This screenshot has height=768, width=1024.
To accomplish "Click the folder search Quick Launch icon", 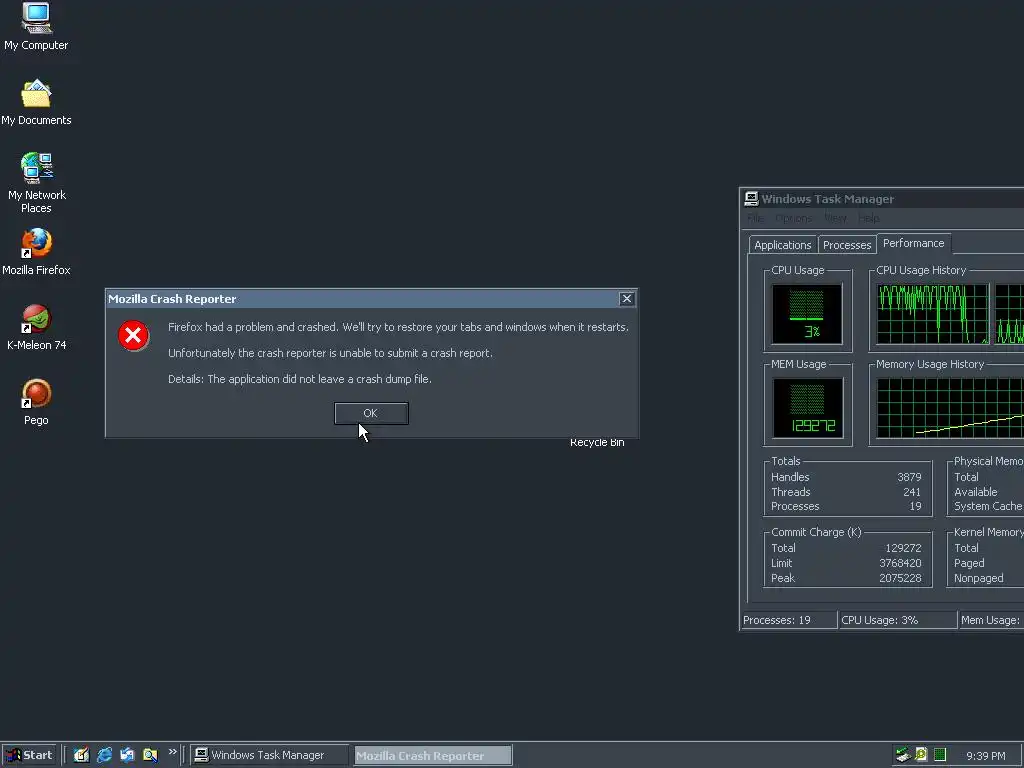I will [x=150, y=755].
